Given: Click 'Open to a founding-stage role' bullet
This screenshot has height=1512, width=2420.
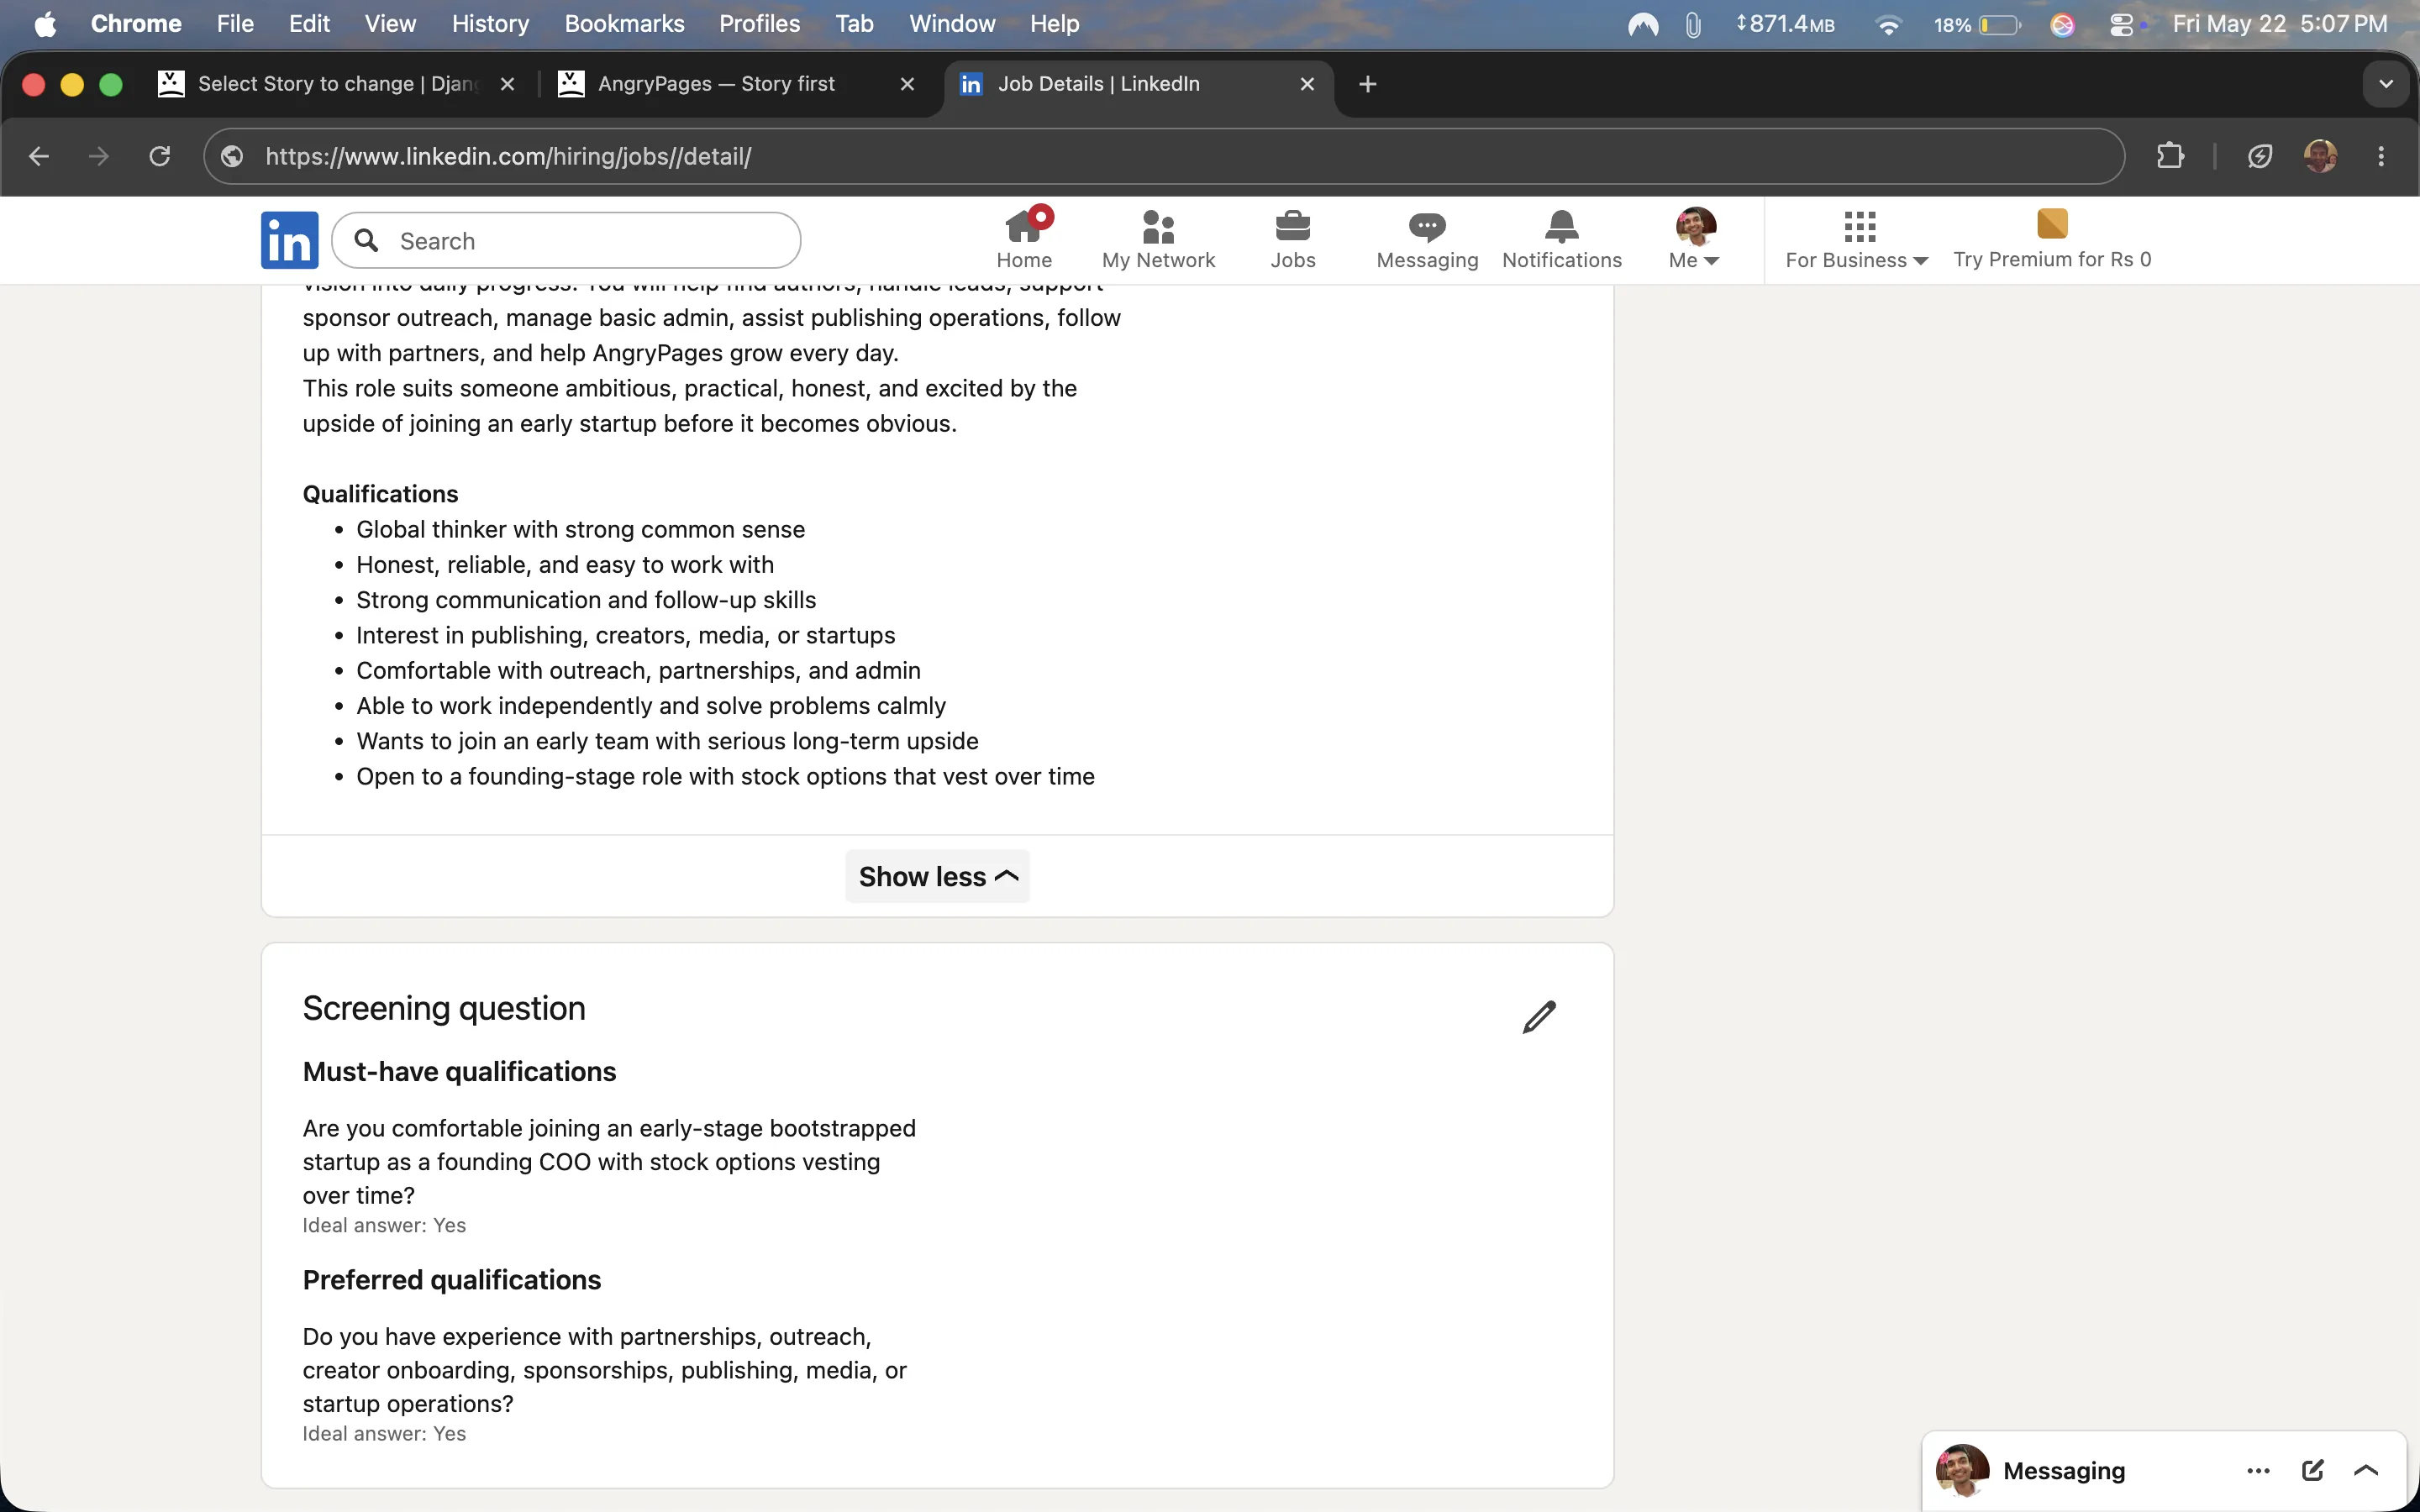Looking at the screenshot, I should 725,776.
